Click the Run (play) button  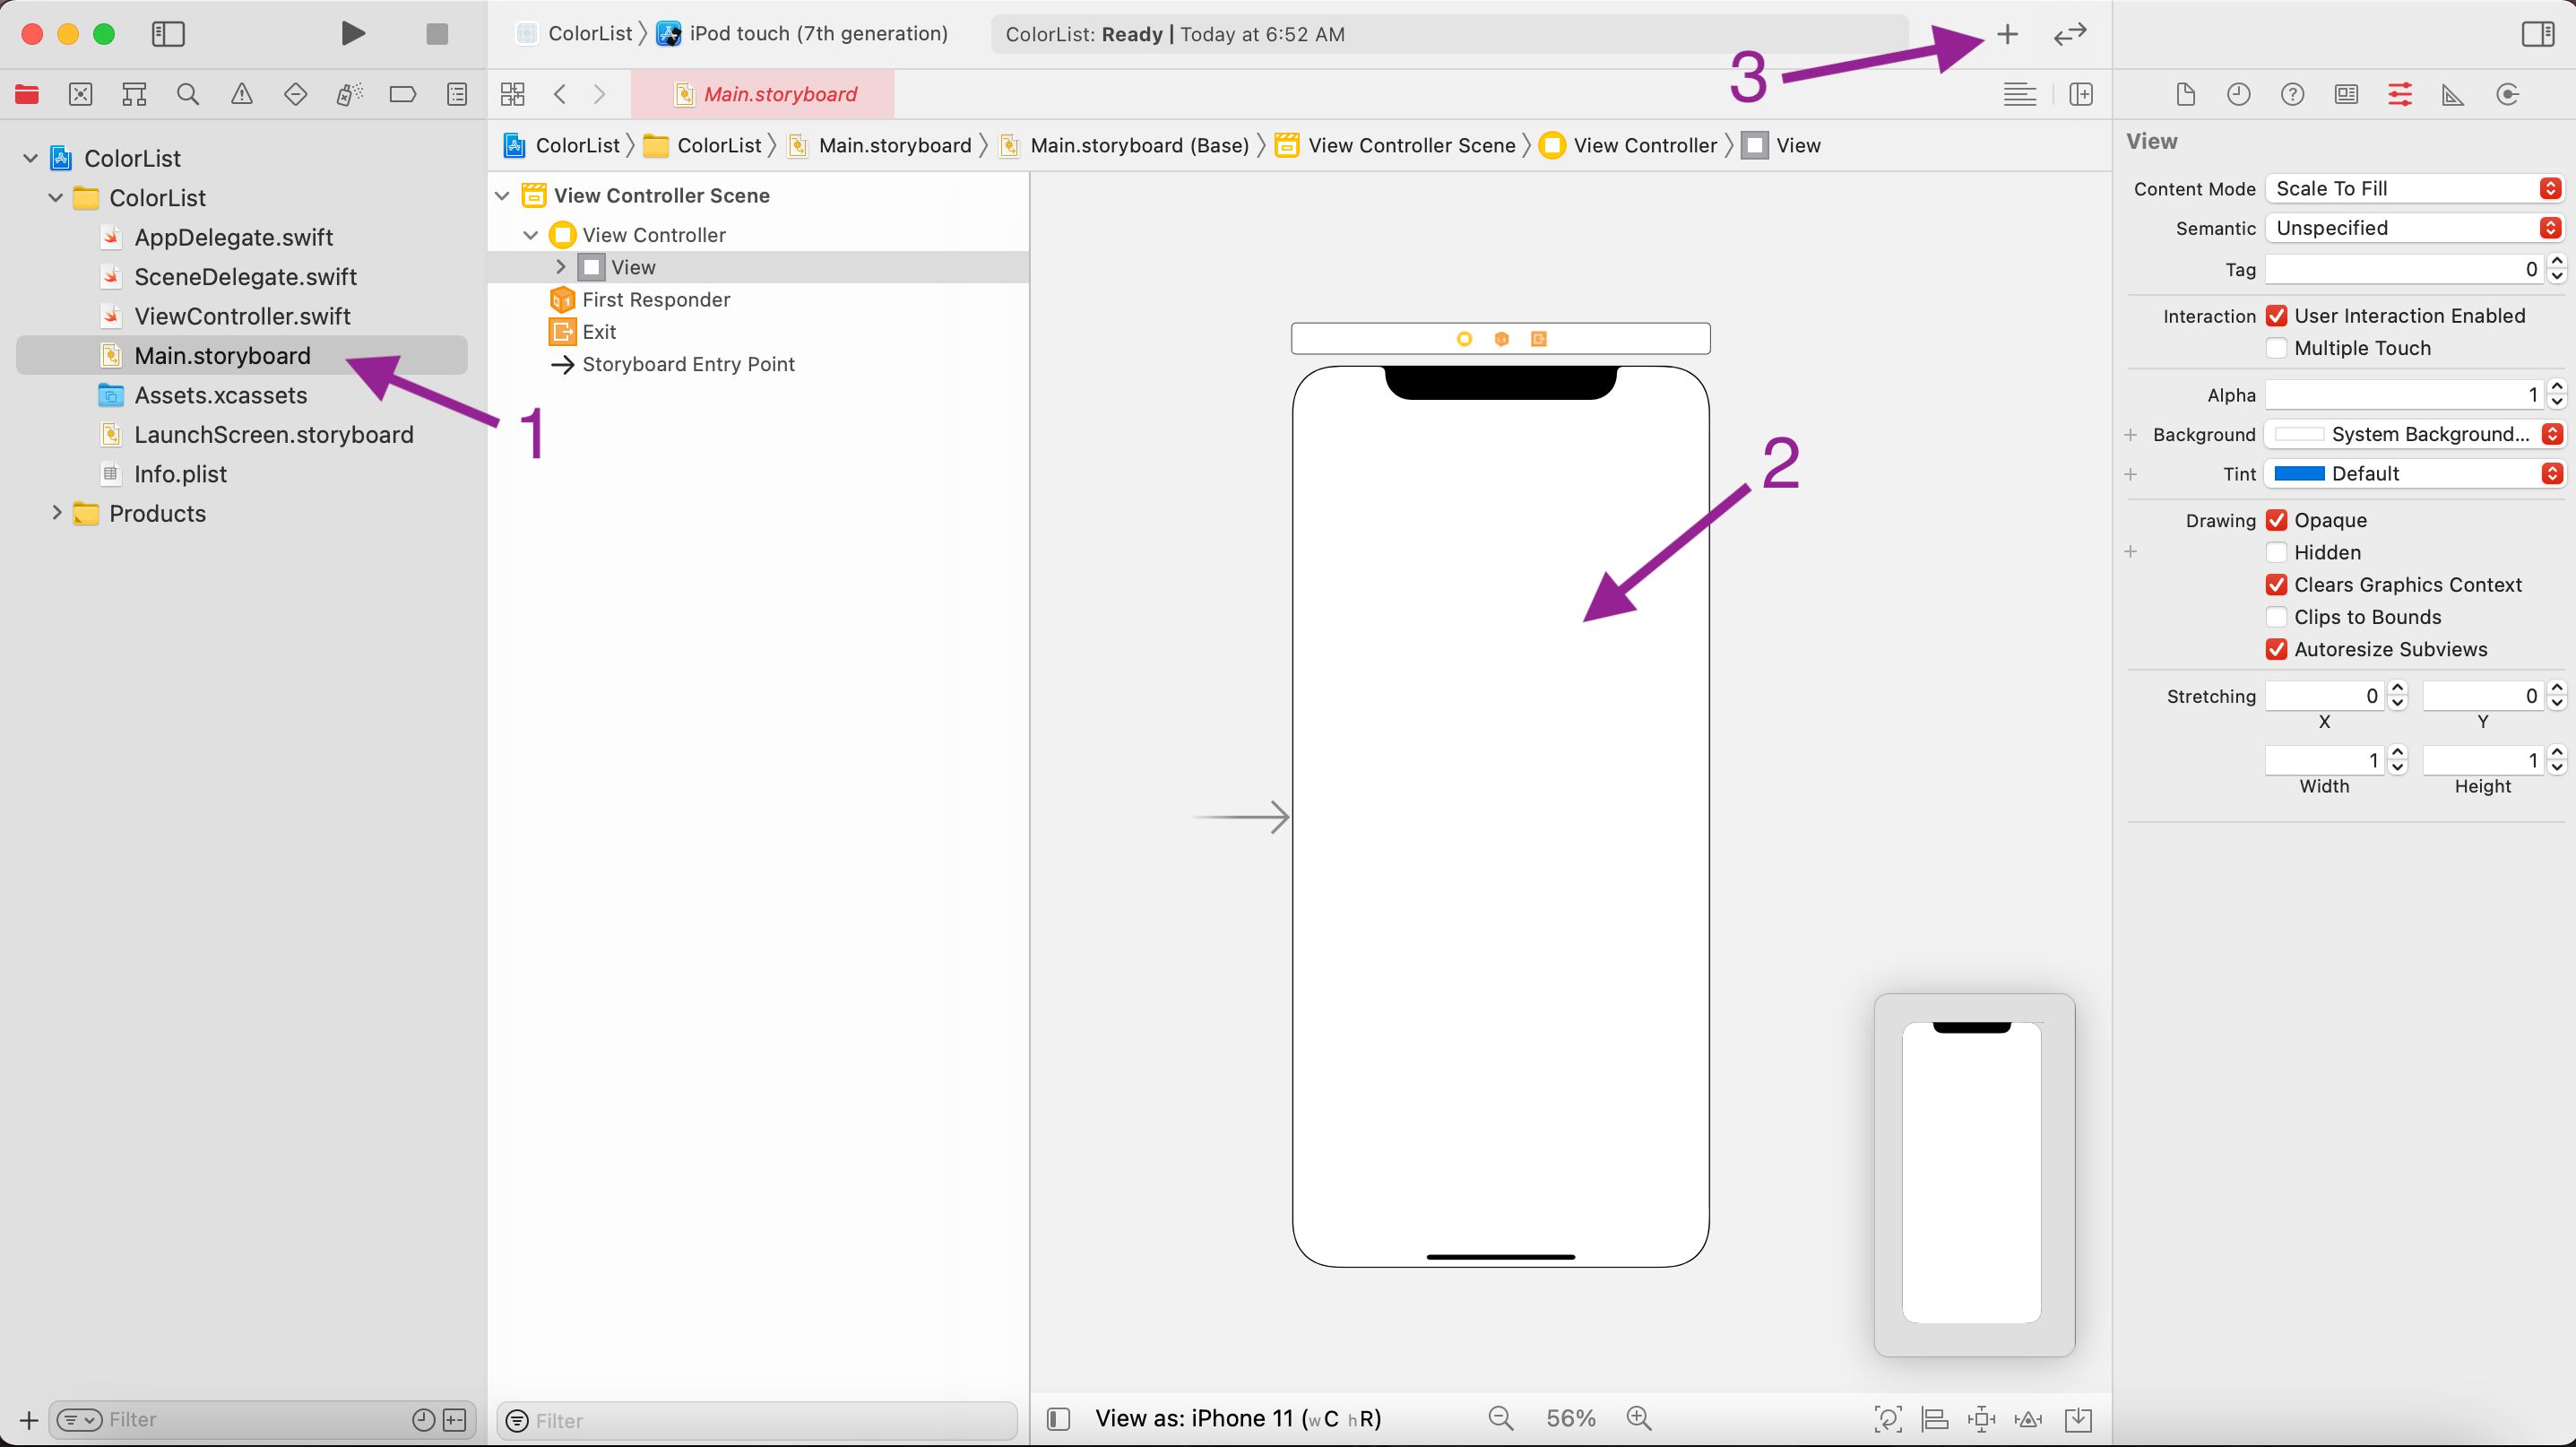(x=352, y=34)
